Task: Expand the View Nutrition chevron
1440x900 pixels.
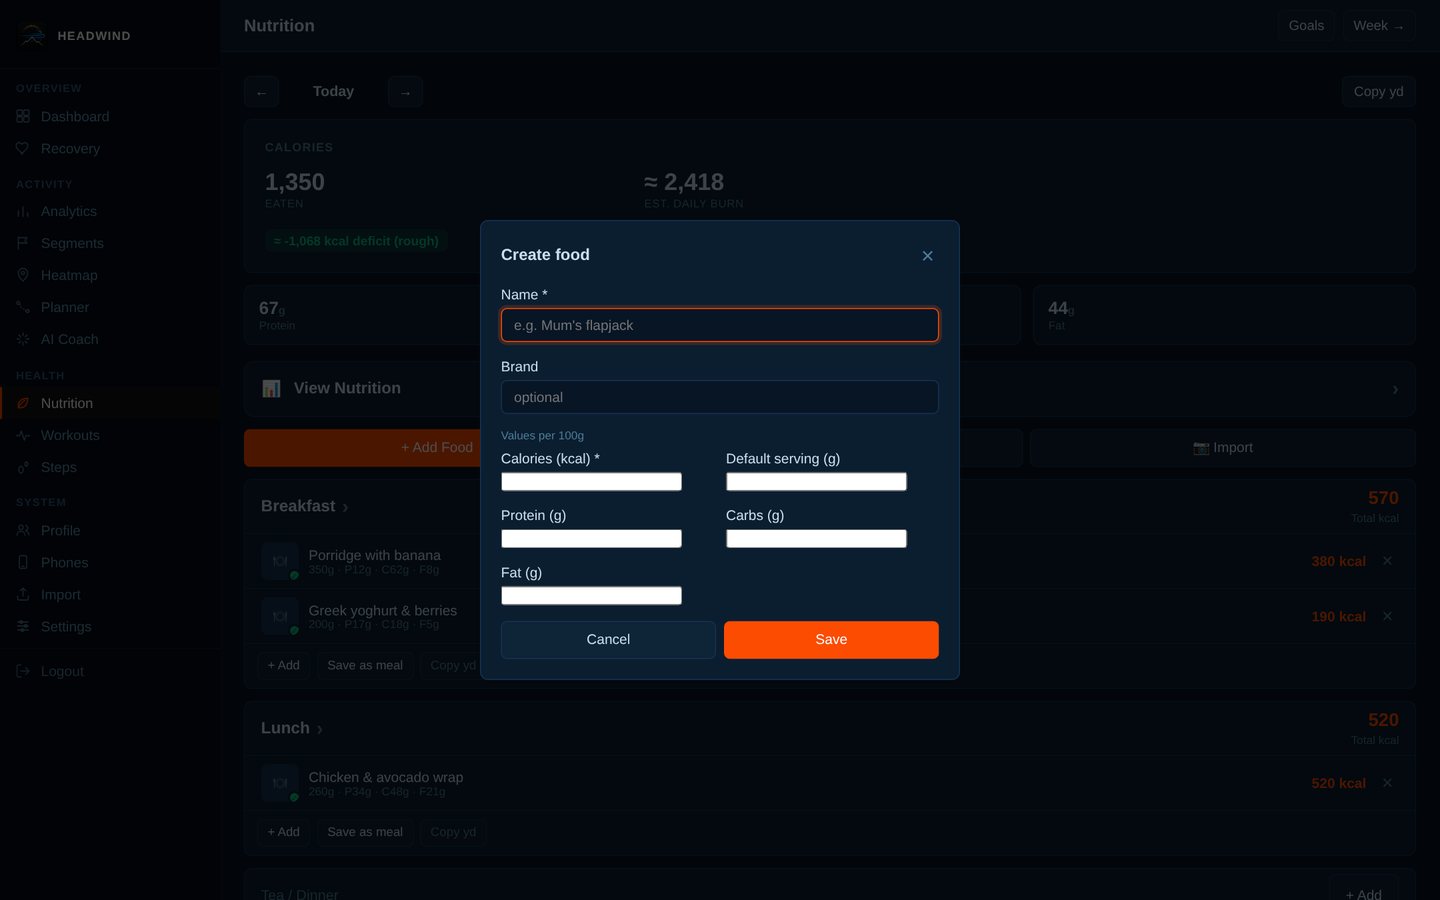Action: point(1395,389)
